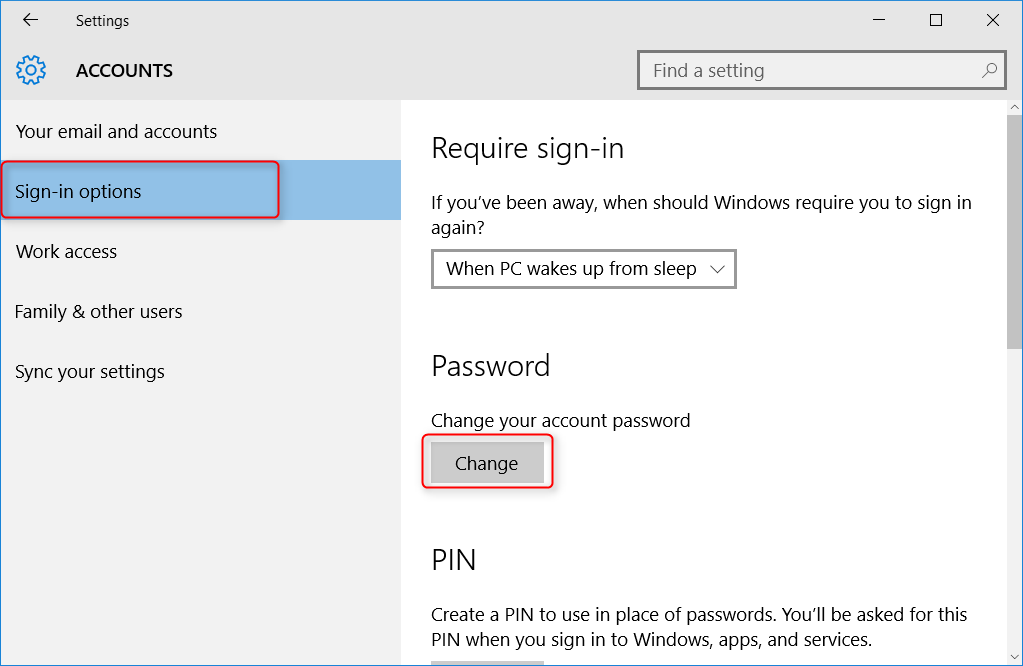The height and width of the screenshot is (666, 1023).
Task: Click the scrollbar up arrow
Action: [1014, 107]
